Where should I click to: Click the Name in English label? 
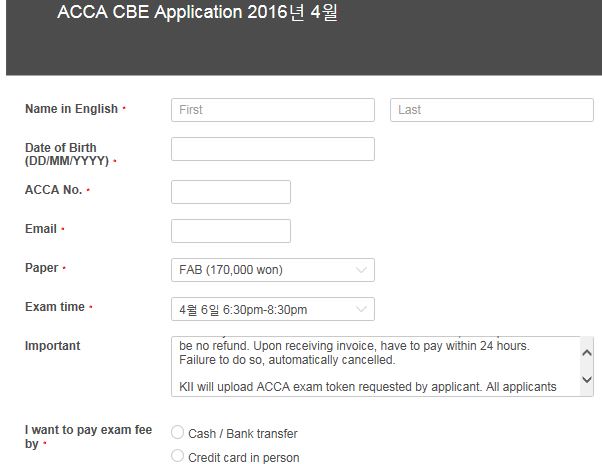[x=71, y=109]
